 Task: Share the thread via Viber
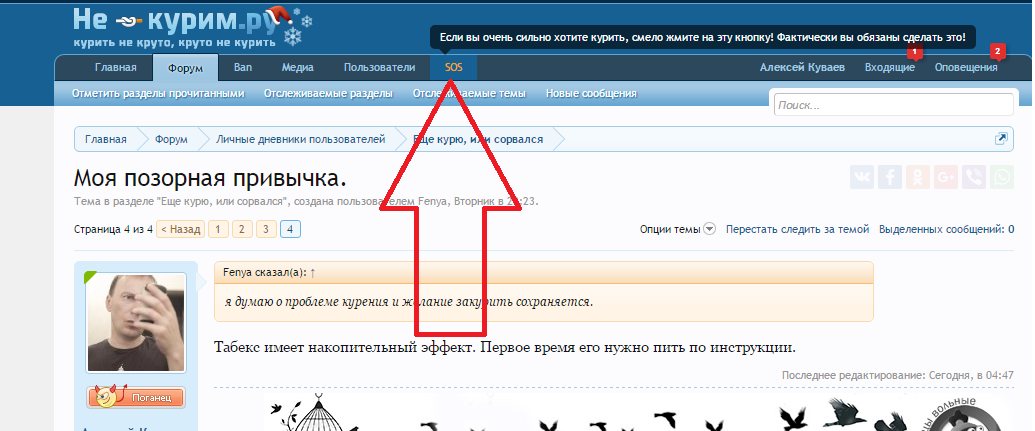tap(974, 177)
